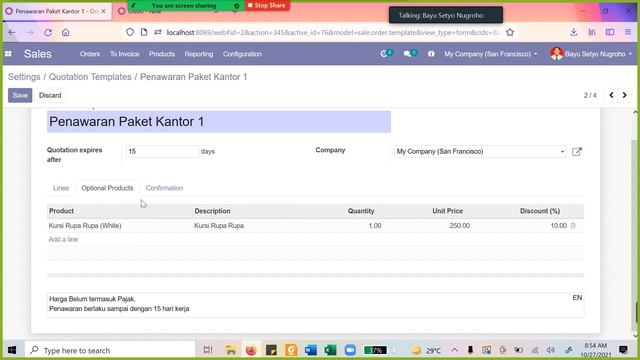Click Stop Share button
This screenshot has height=360, width=640.
[267, 5]
